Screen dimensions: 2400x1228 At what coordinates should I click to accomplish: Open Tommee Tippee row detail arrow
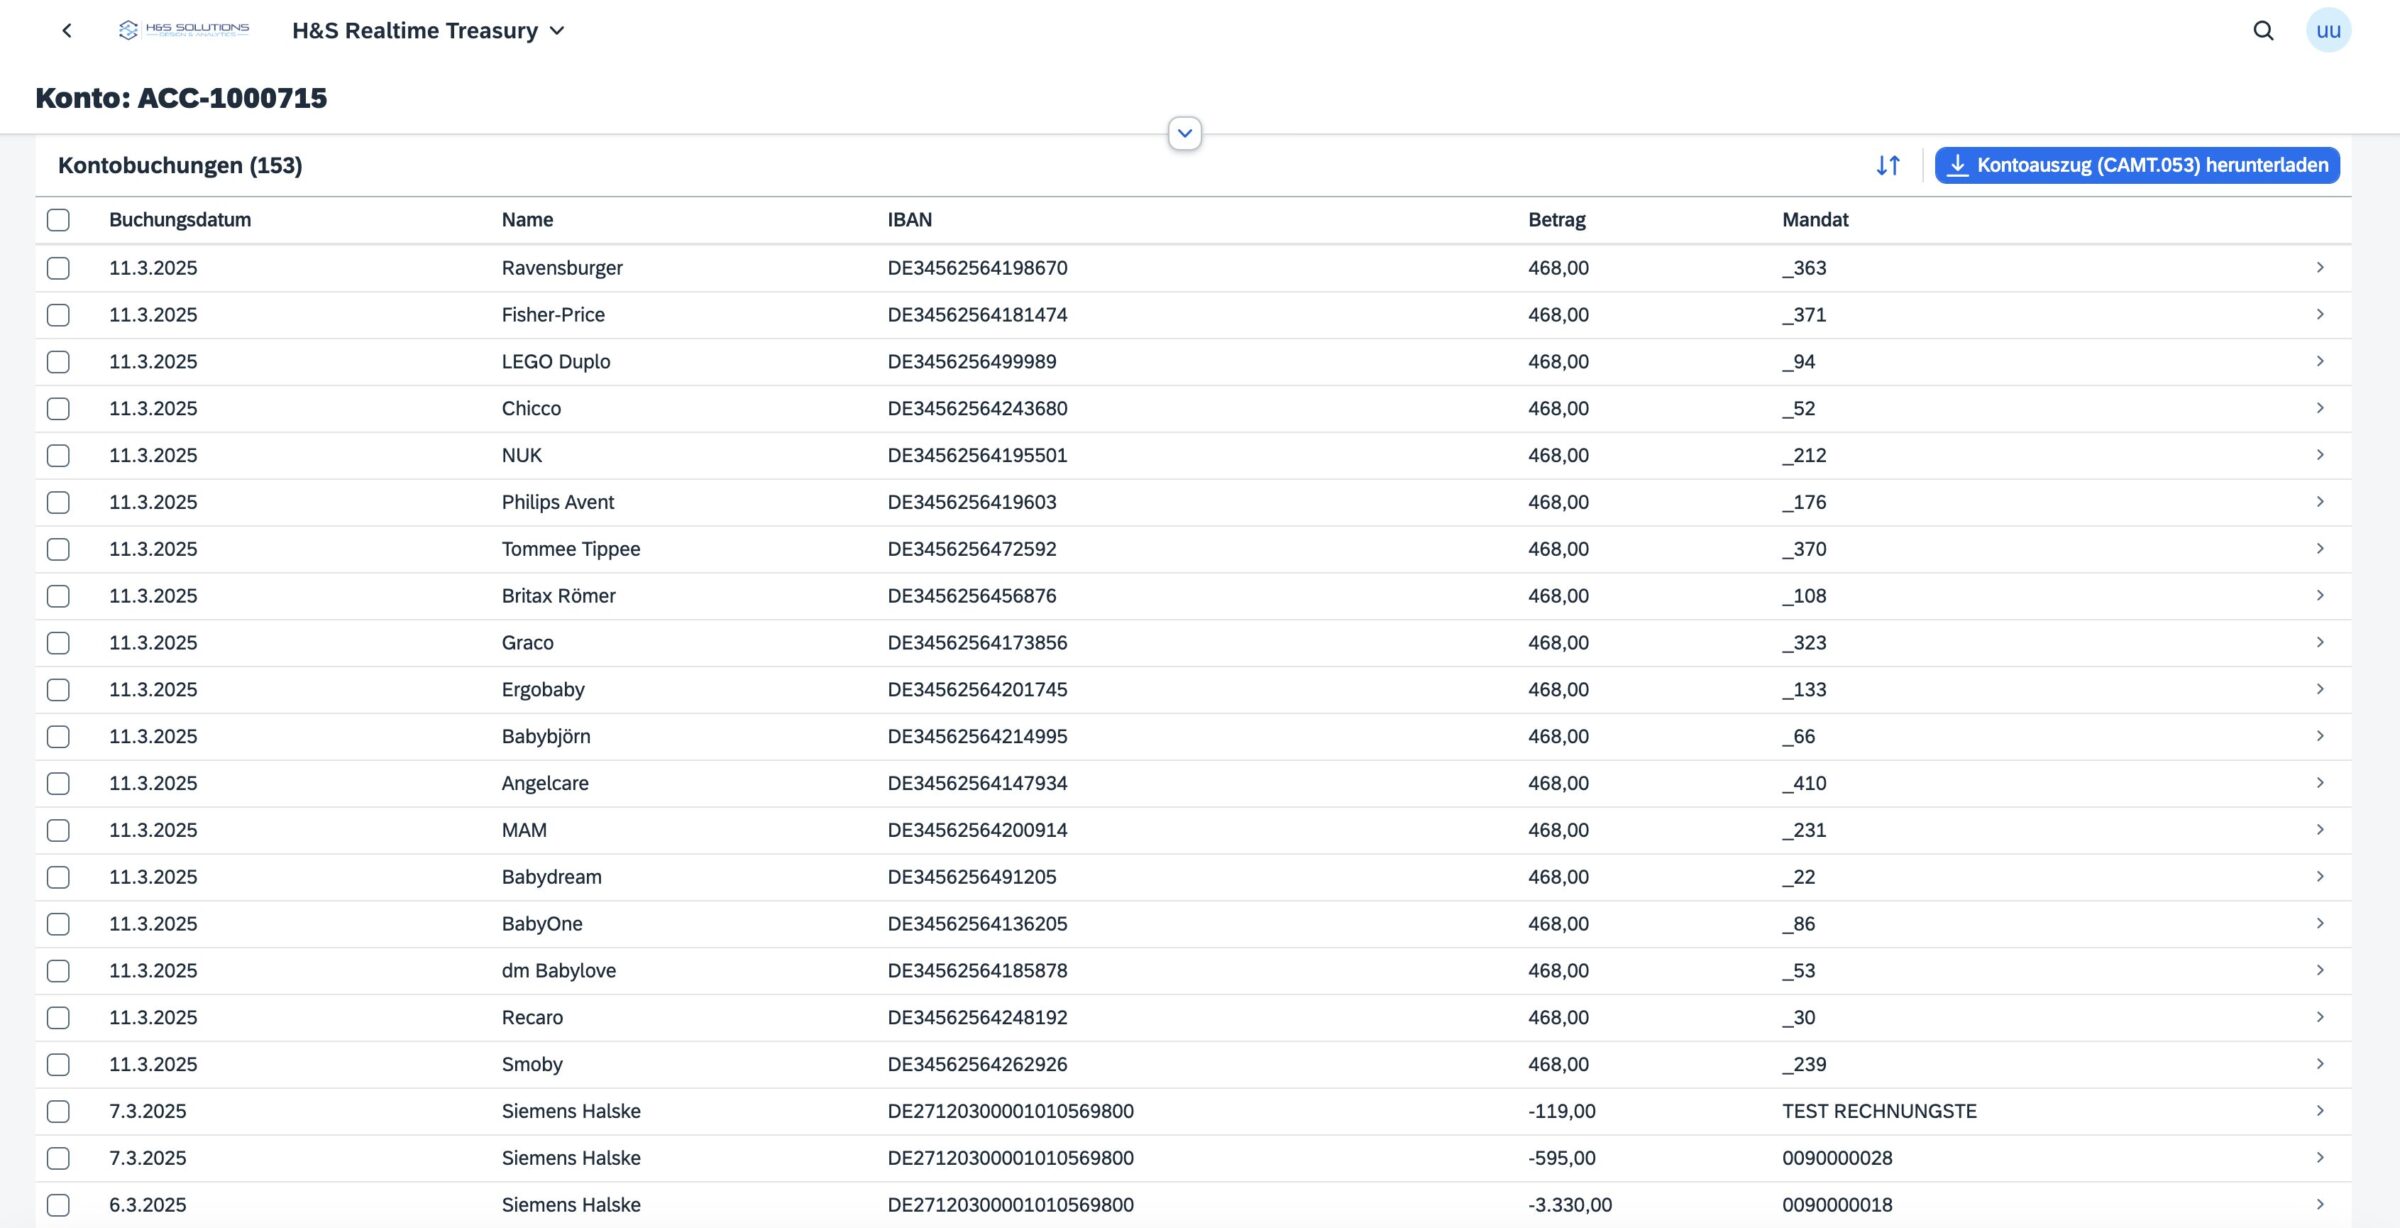(2320, 549)
